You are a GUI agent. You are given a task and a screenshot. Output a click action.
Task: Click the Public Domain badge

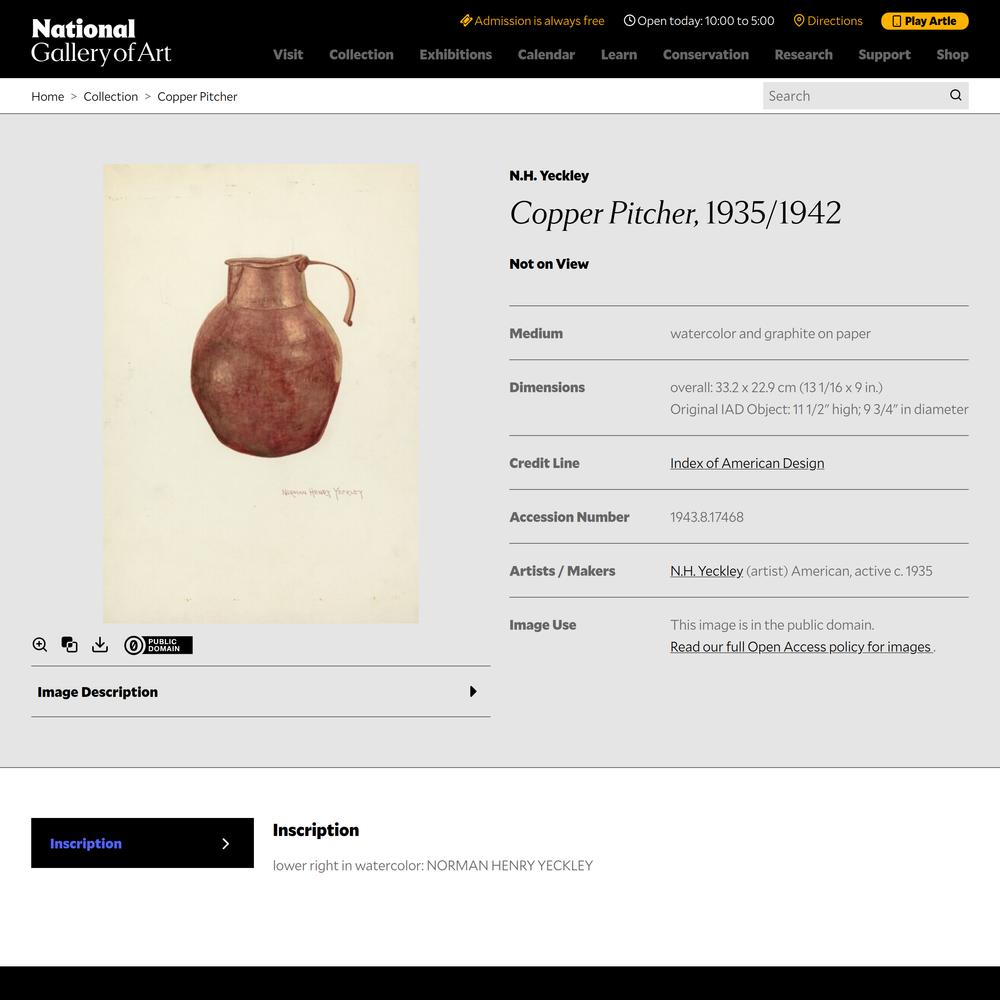tap(158, 645)
